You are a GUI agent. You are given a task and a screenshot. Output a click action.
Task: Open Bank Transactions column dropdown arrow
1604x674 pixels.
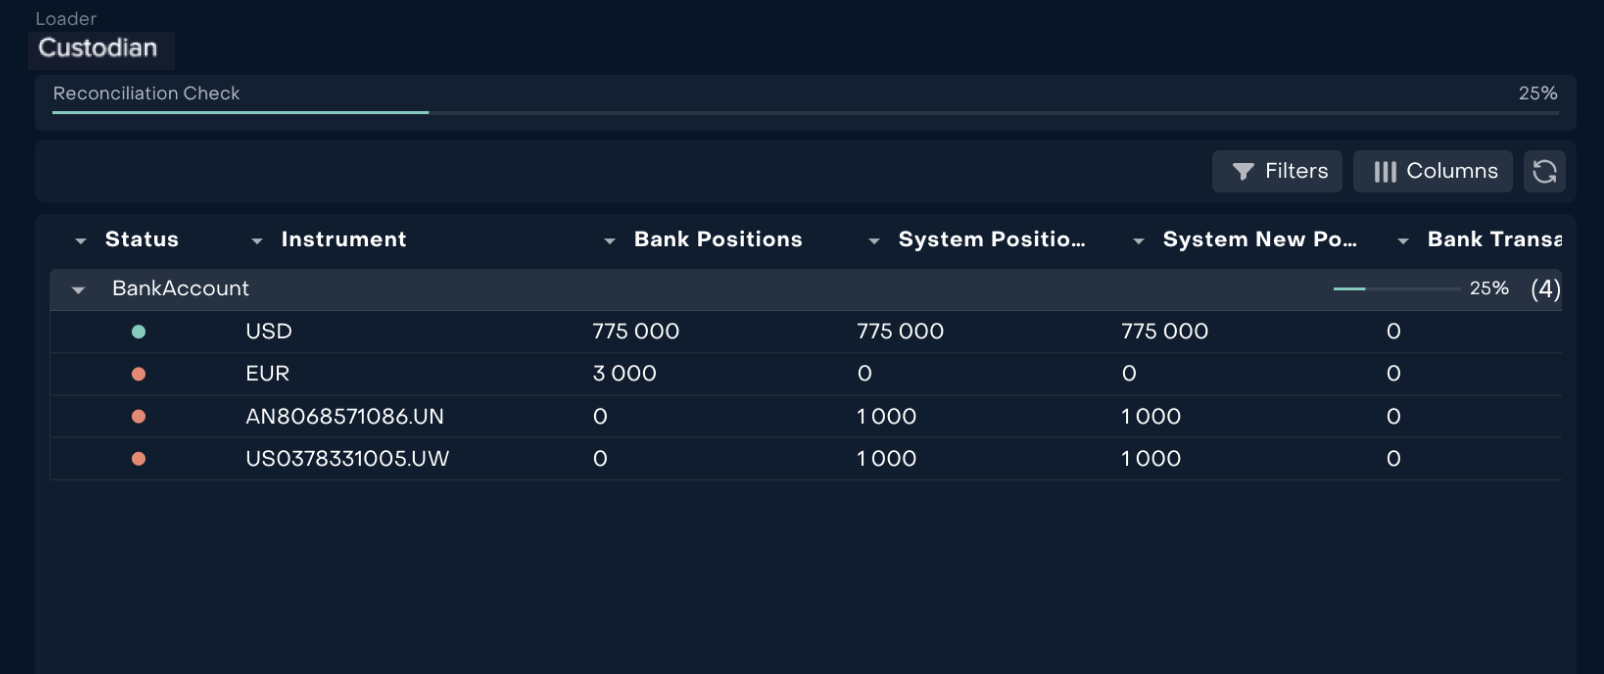1403,241
